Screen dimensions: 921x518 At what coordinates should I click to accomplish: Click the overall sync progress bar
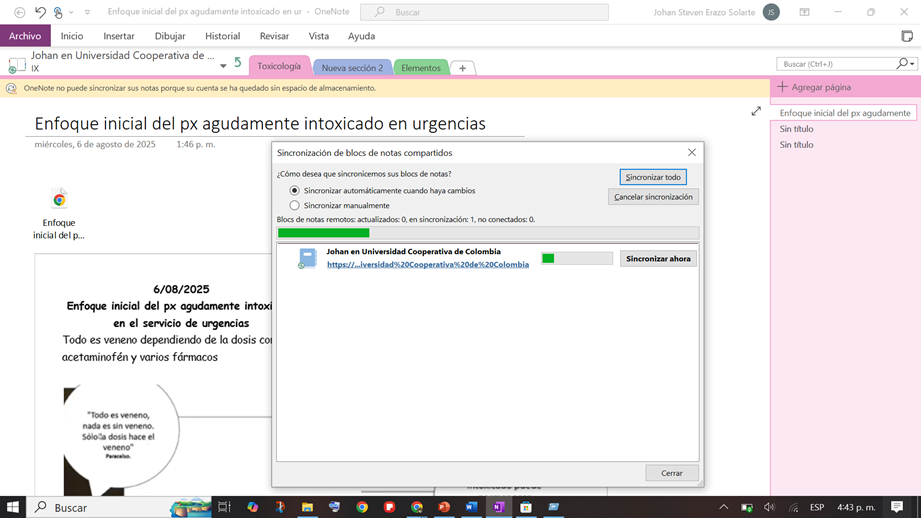tap(488, 233)
